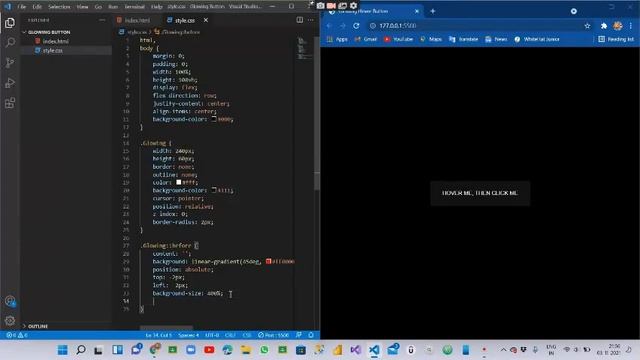Image resolution: width=640 pixels, height=360 pixels.
Task: Open the browser Extensions puzzle icon
Action: click(x=604, y=26)
